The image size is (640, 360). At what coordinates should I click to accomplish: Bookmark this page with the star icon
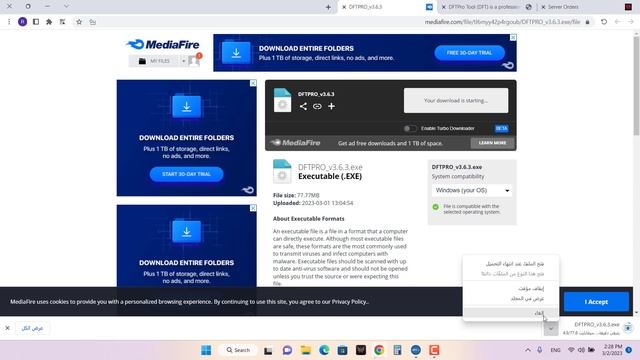point(79,22)
